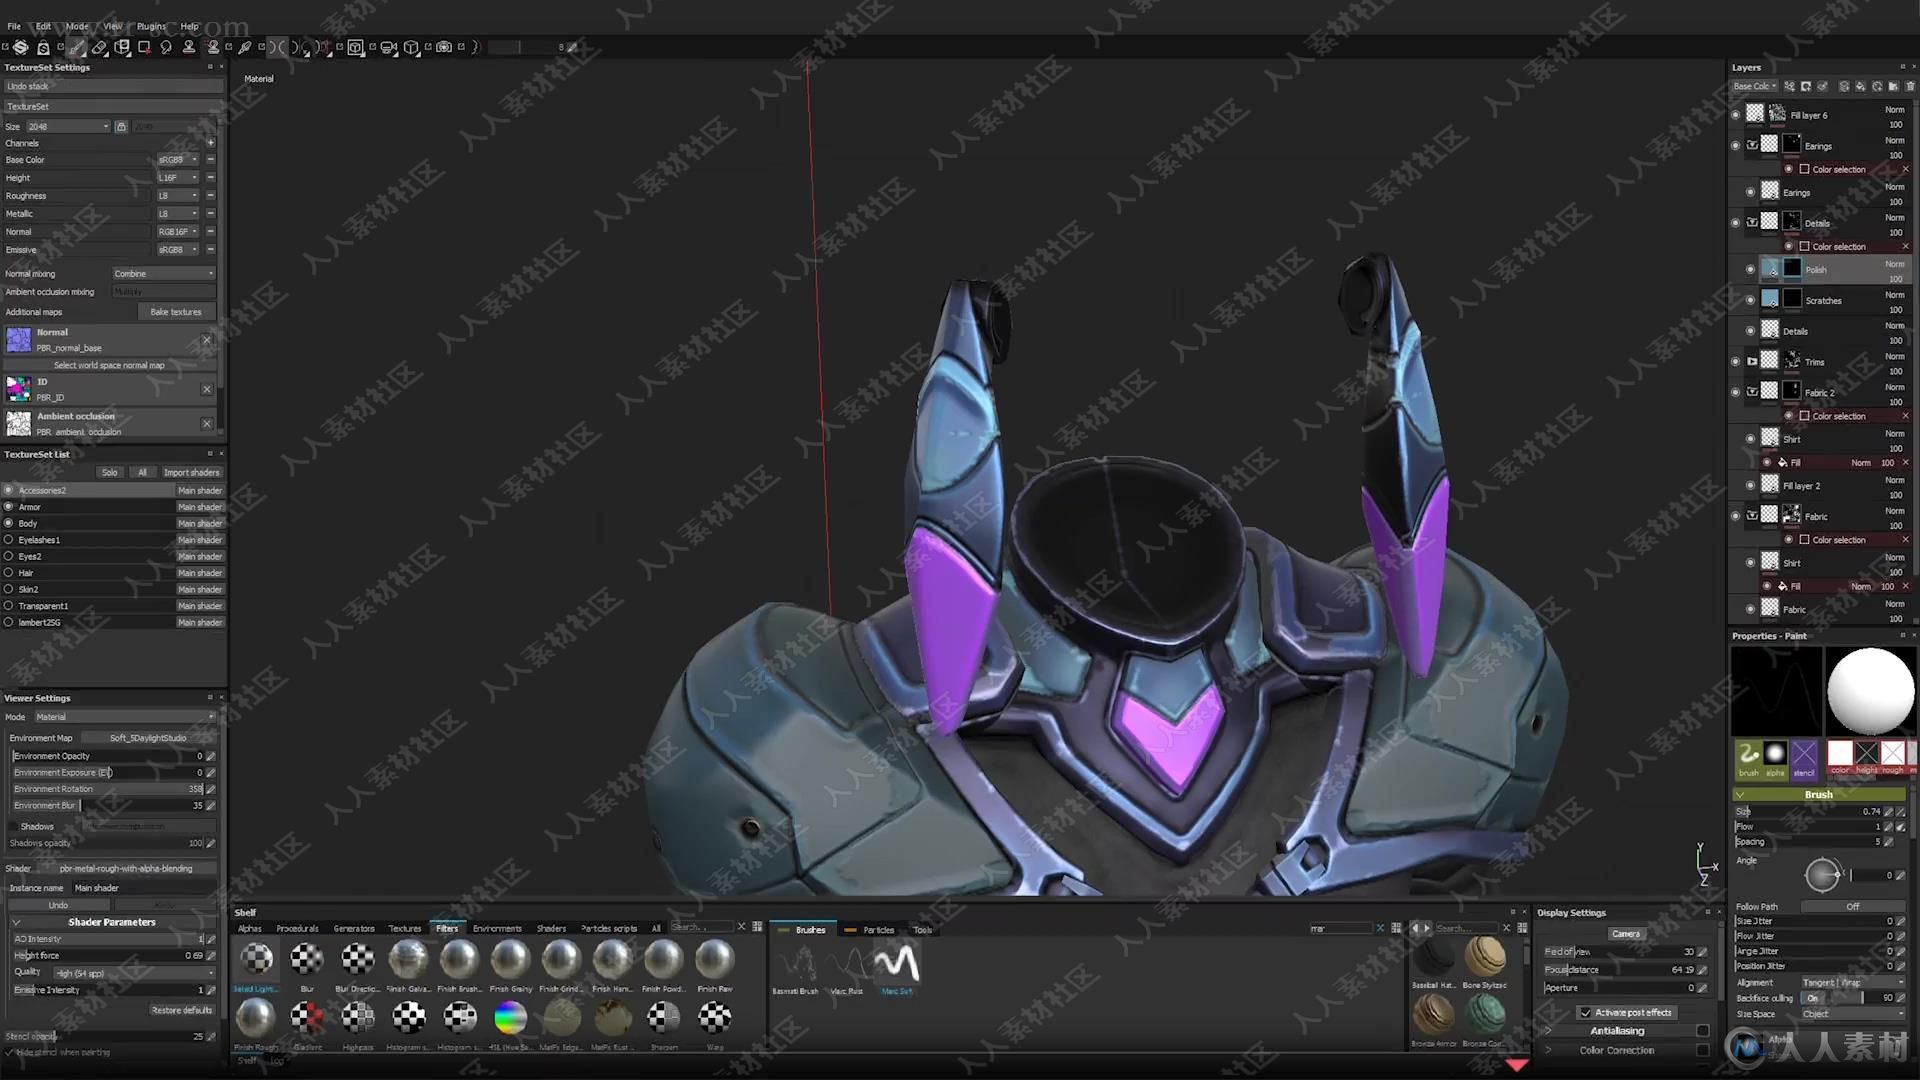1920x1080 pixels.
Task: Select the Material picker eyedropper tool
Action: (245, 47)
